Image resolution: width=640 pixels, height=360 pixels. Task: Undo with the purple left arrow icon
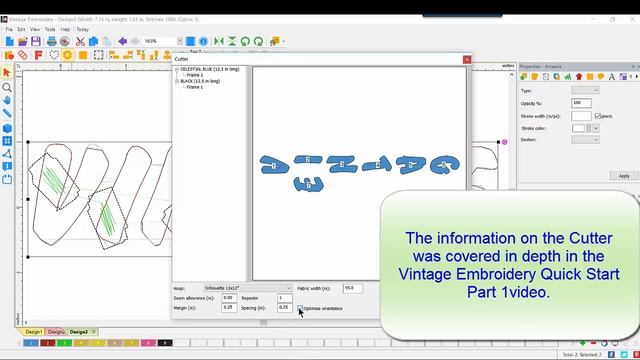pyautogui.click(x=122, y=41)
